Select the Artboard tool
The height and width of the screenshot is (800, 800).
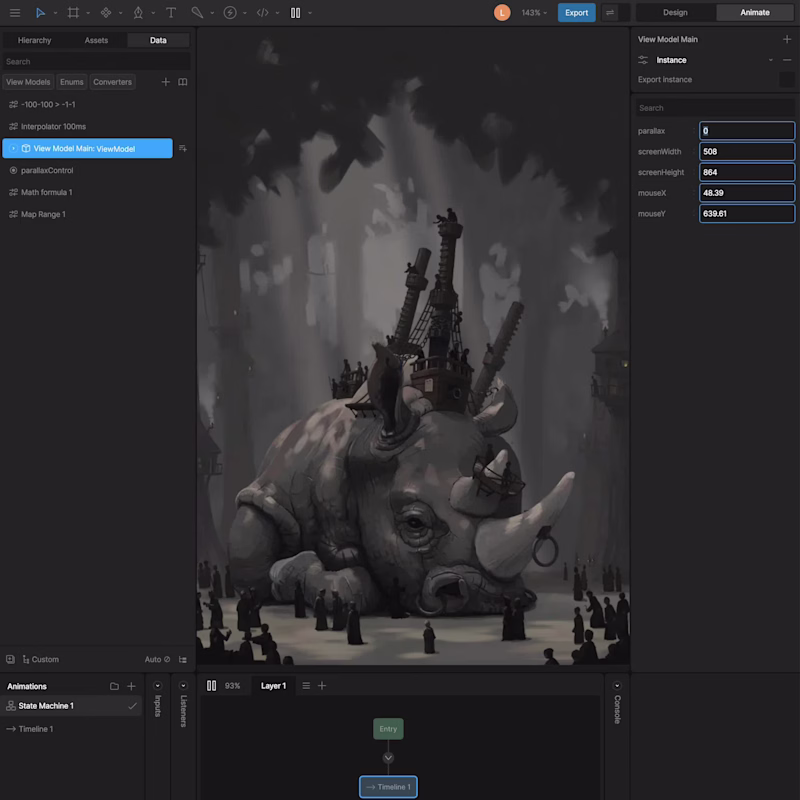pyautogui.click(x=72, y=13)
